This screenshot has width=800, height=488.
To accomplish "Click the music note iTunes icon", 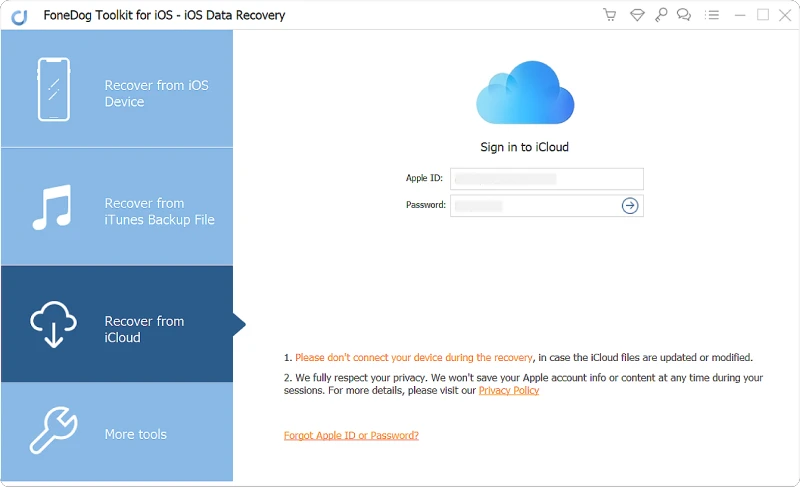I will click(52, 208).
